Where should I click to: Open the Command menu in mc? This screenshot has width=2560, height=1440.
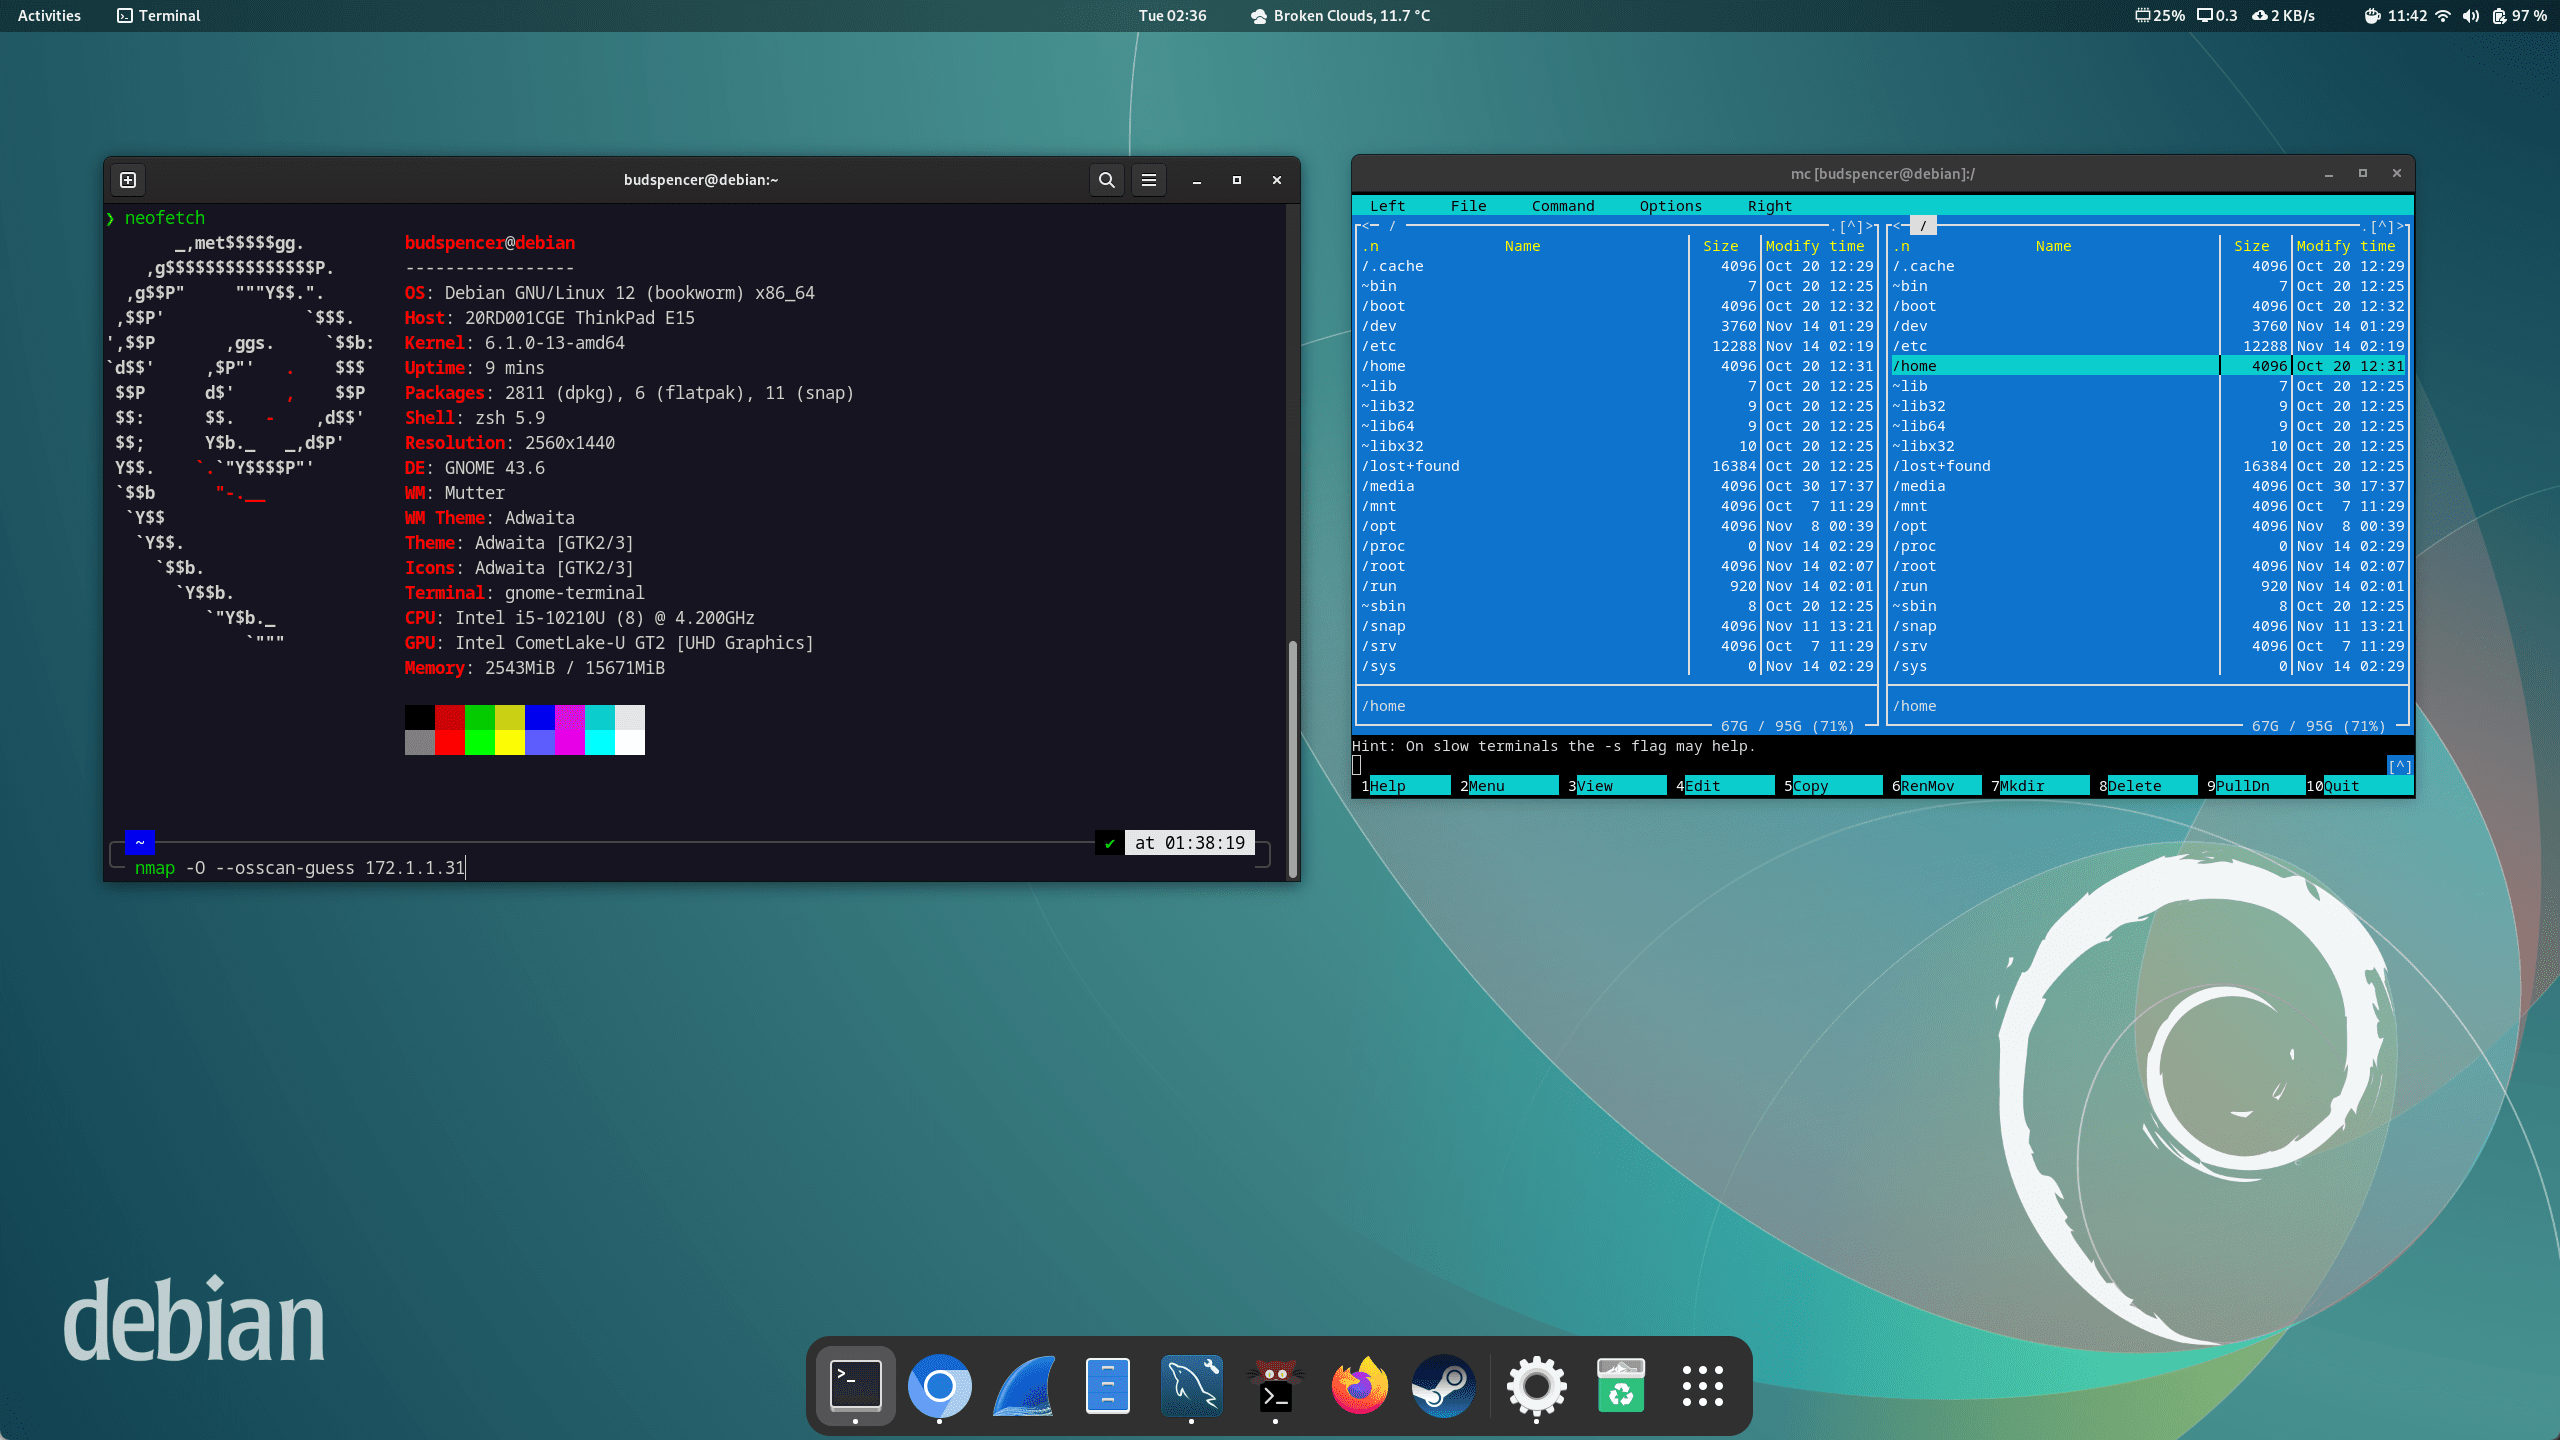coord(1562,206)
